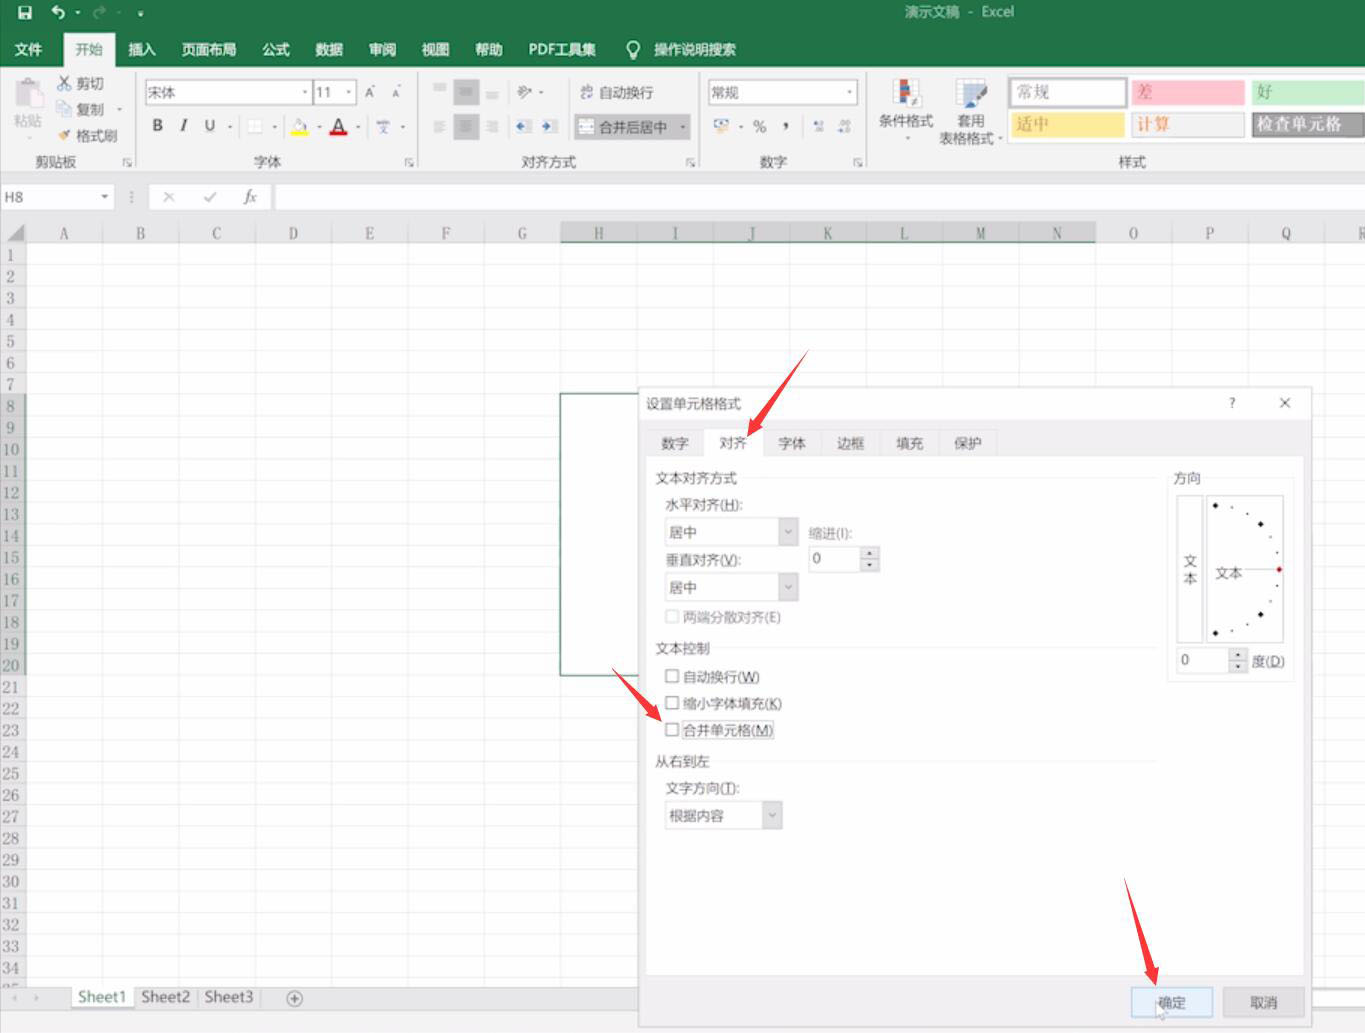Click the Save icon in title bar
This screenshot has width=1365, height=1033.
point(25,13)
